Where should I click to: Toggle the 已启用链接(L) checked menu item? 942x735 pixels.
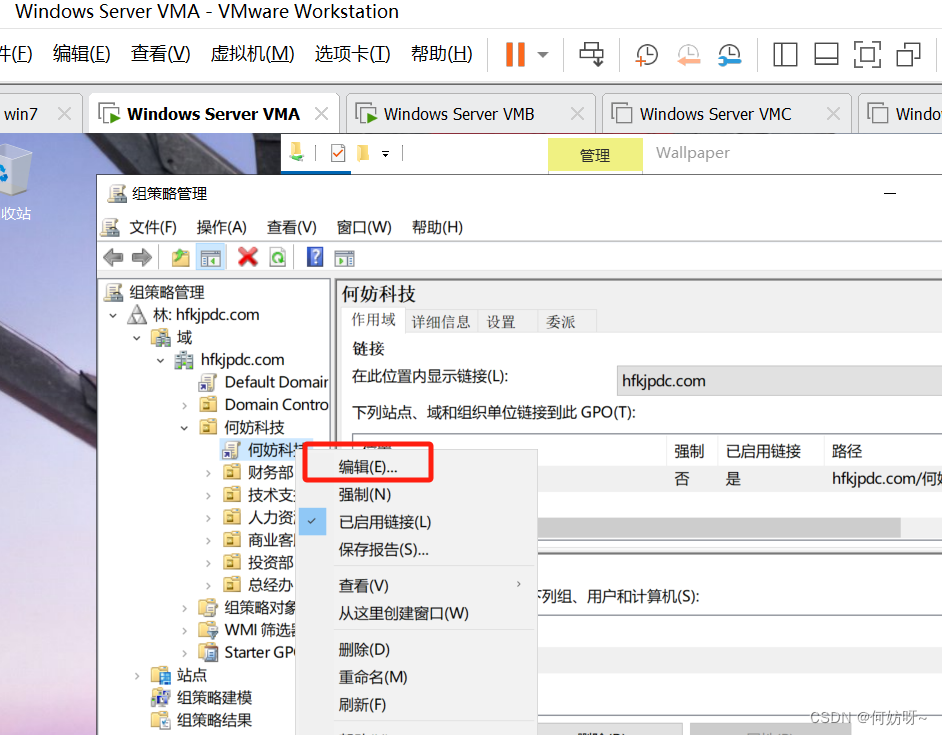[x=385, y=522]
